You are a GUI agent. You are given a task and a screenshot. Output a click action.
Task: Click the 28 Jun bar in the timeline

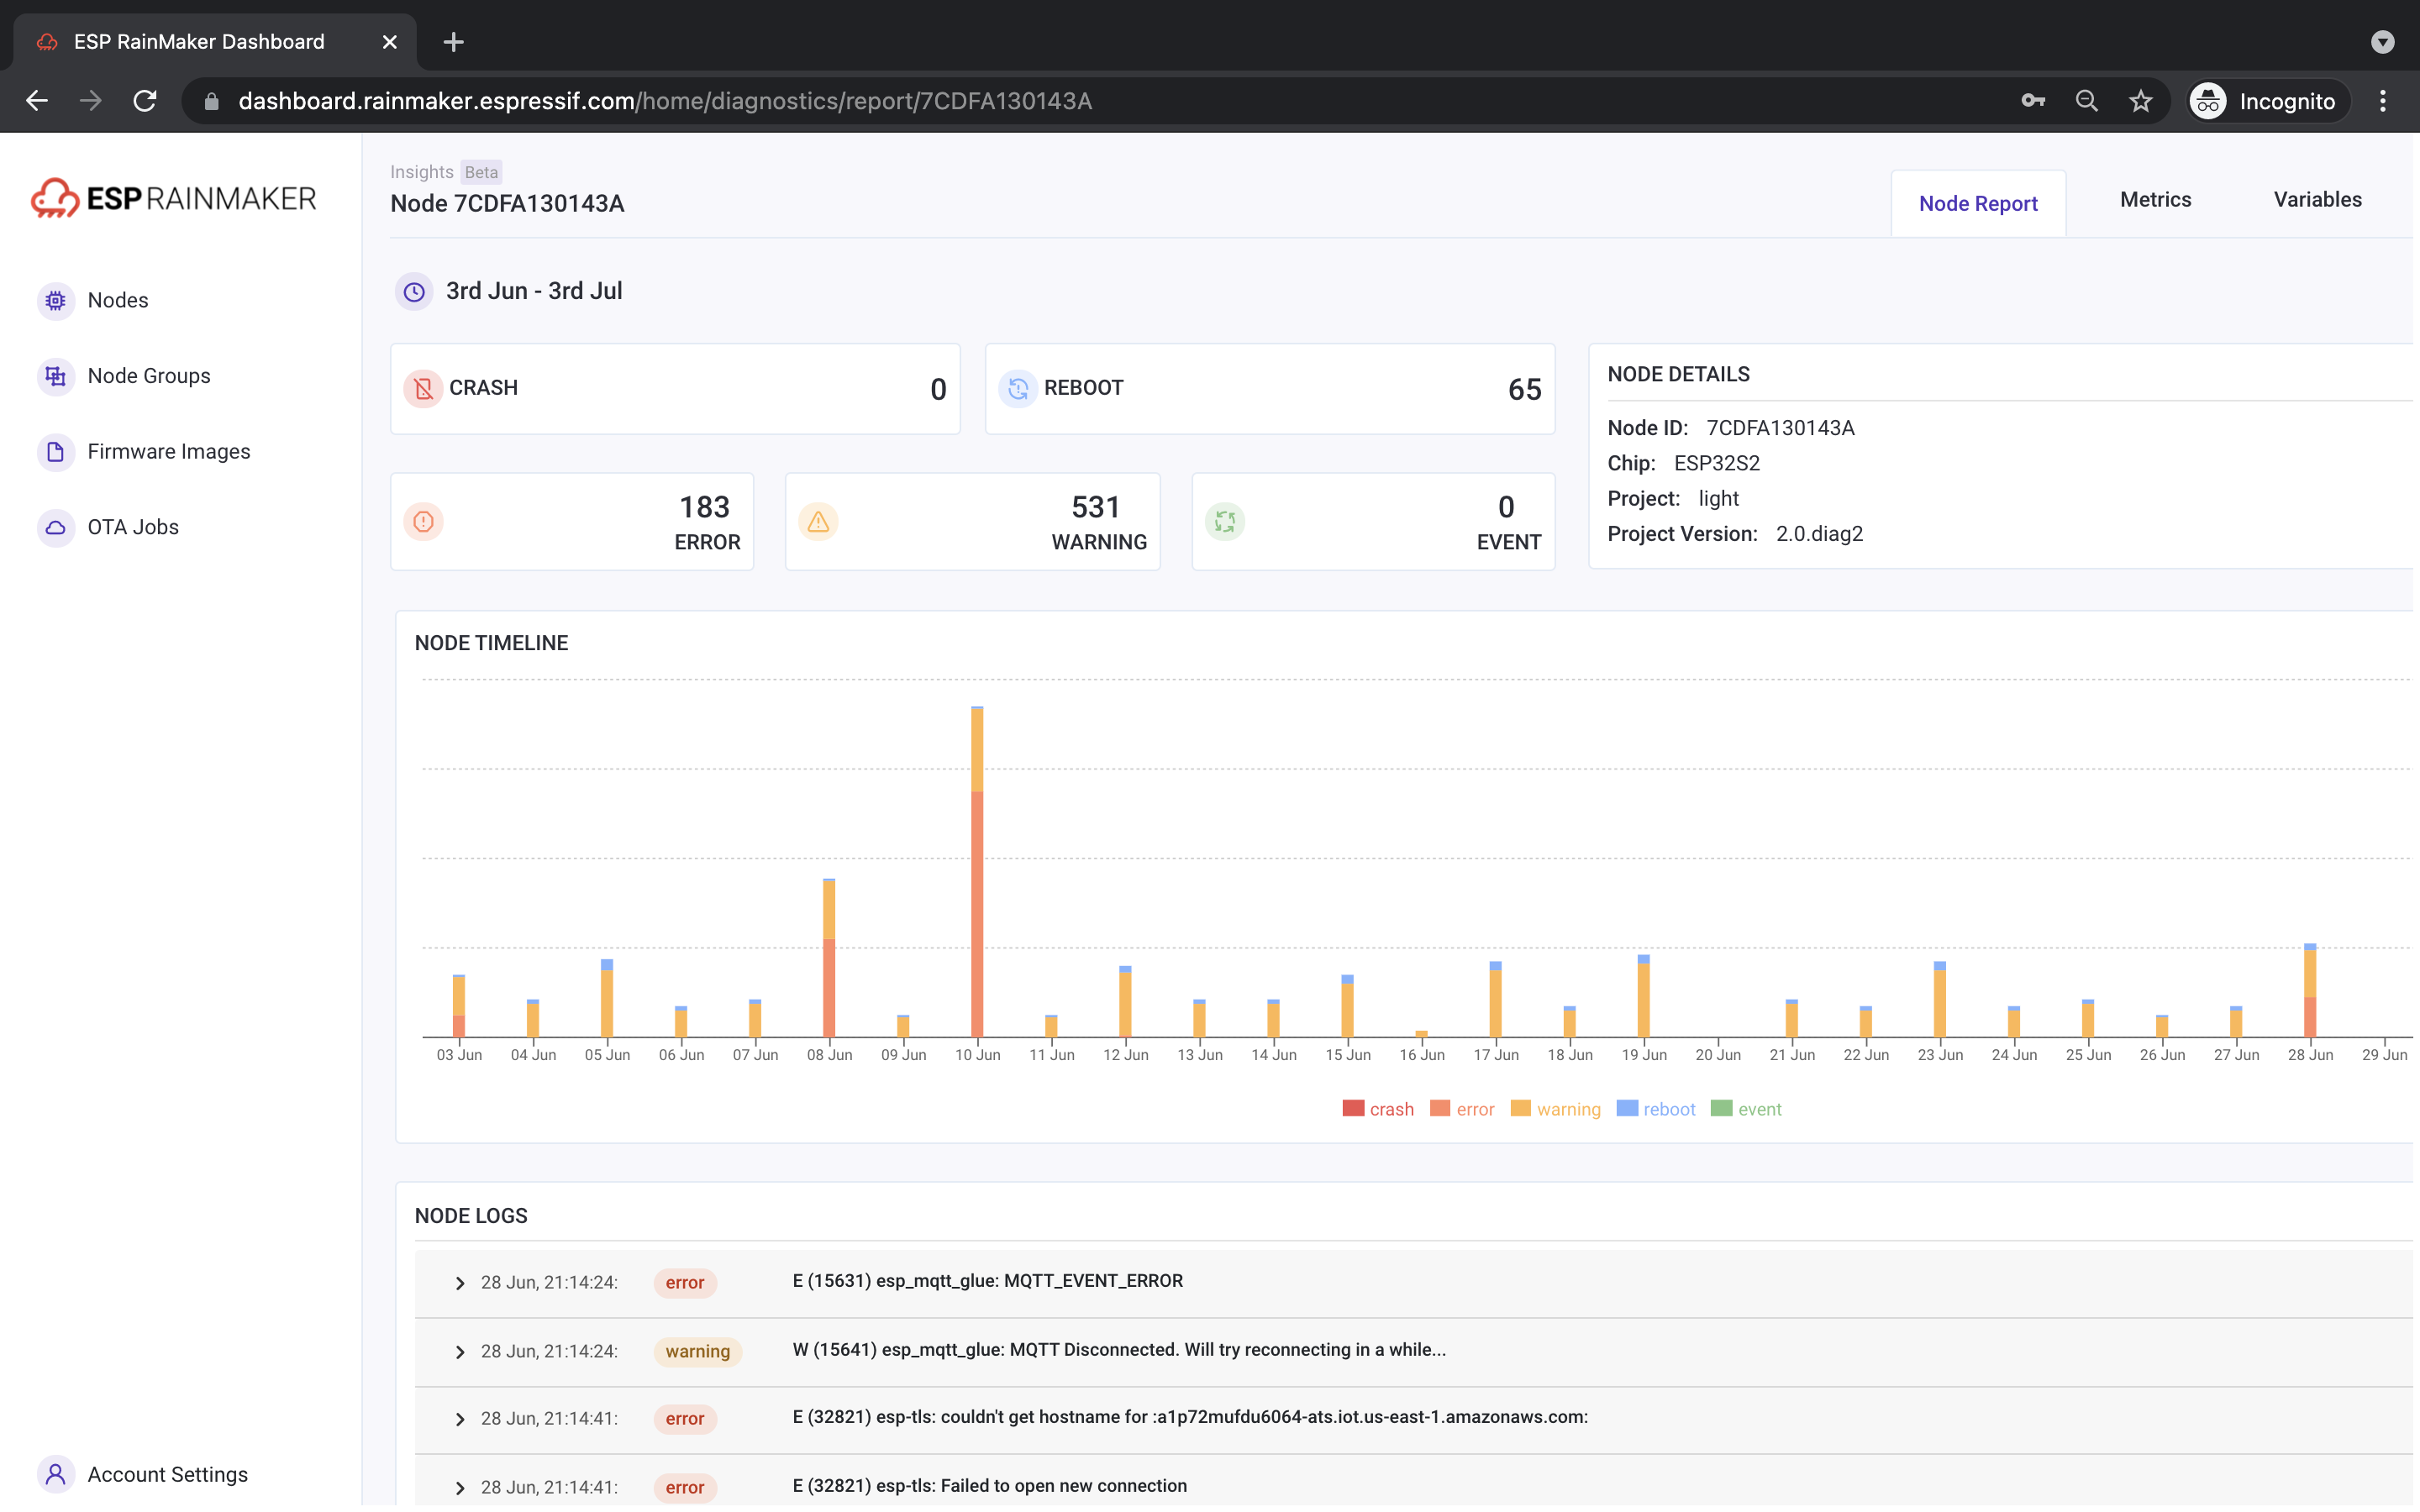(2310, 990)
